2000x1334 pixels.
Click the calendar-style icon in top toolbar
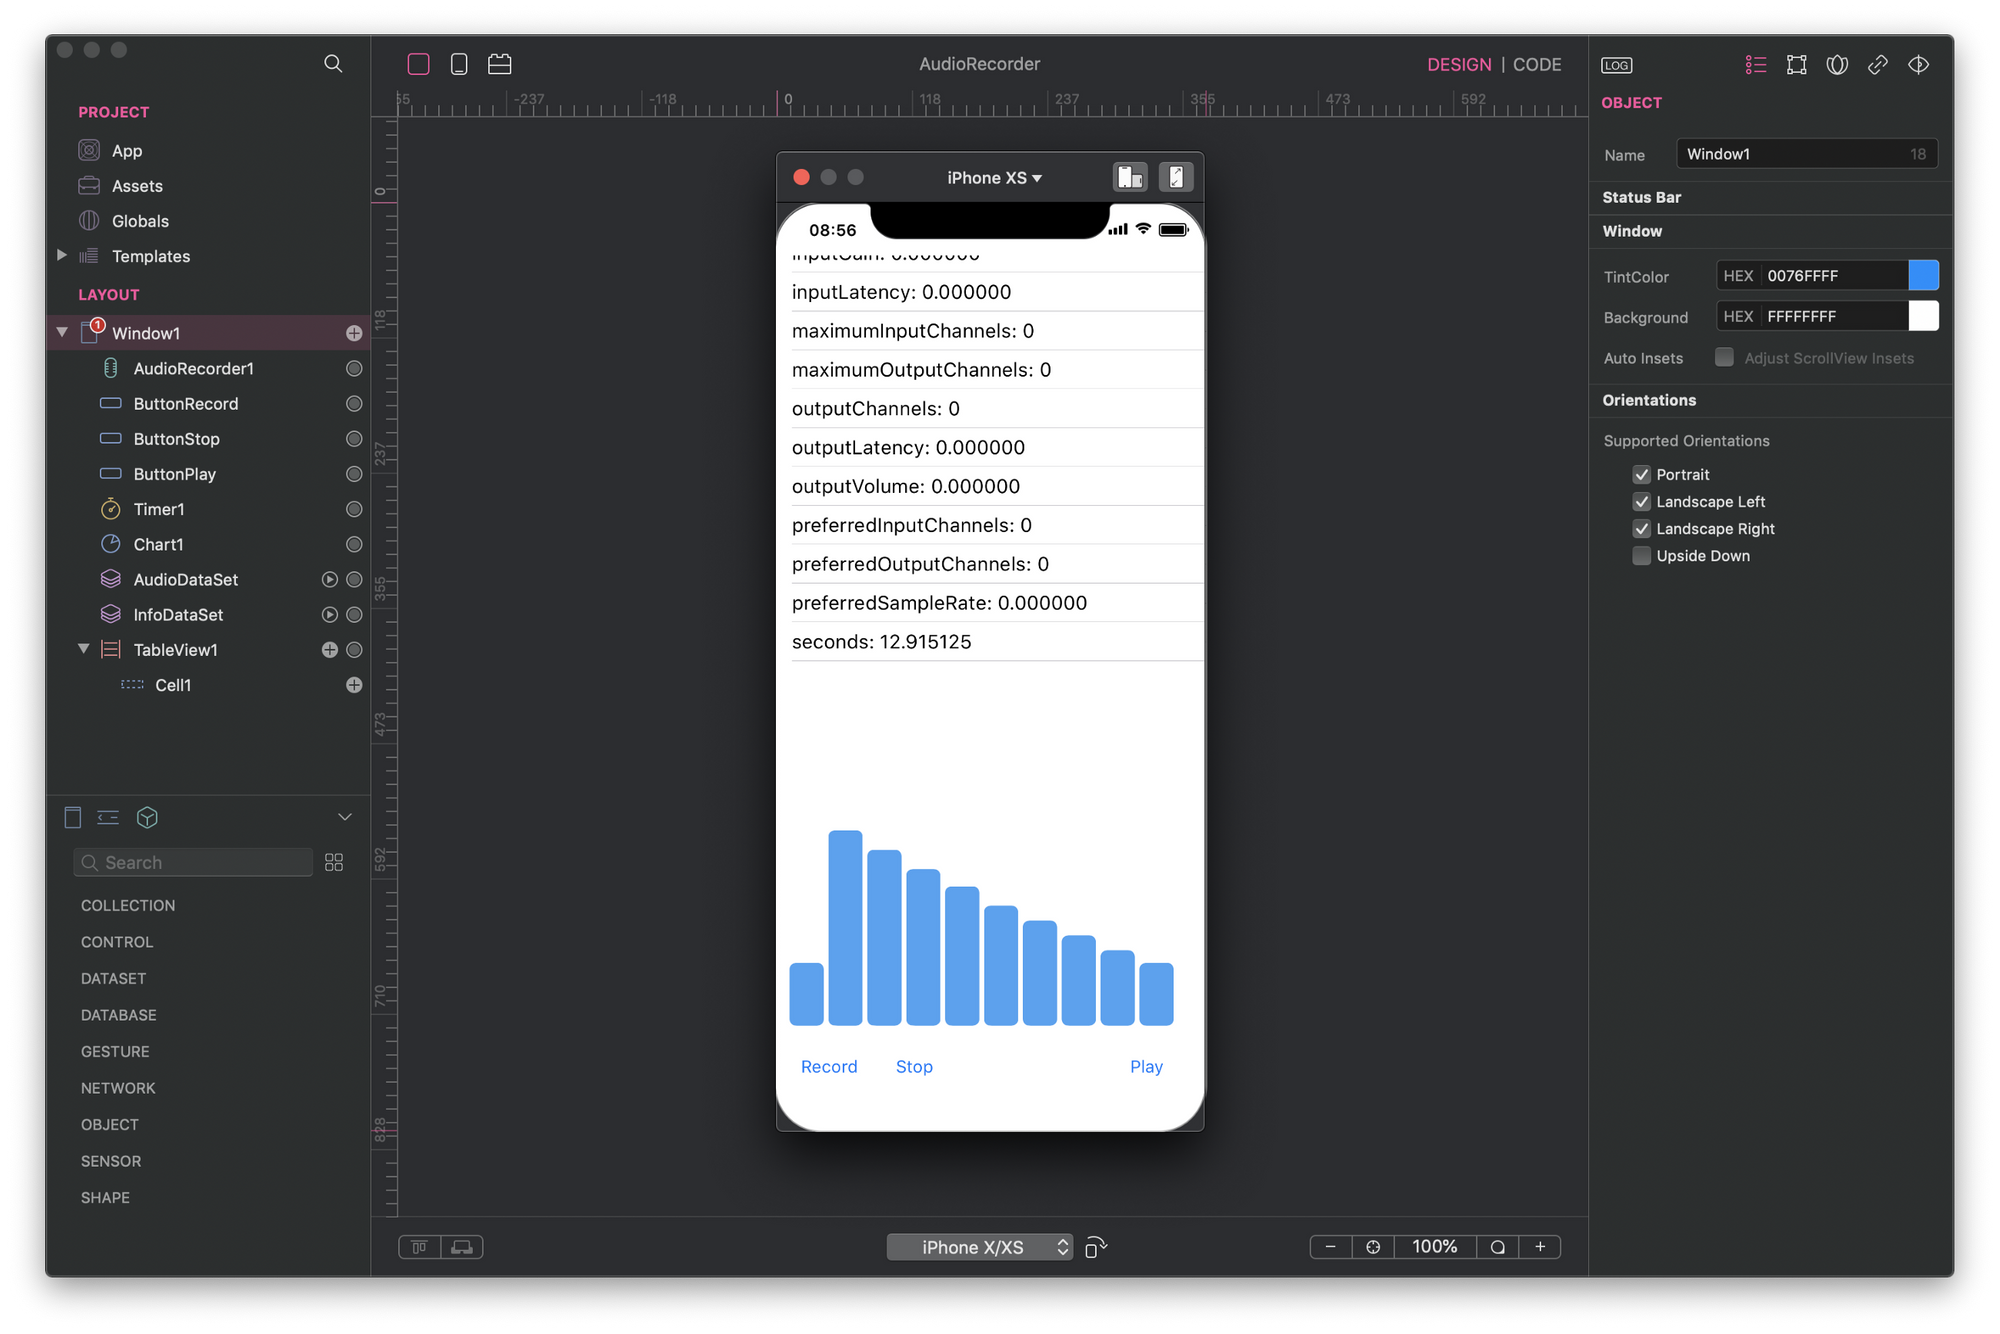(x=499, y=64)
